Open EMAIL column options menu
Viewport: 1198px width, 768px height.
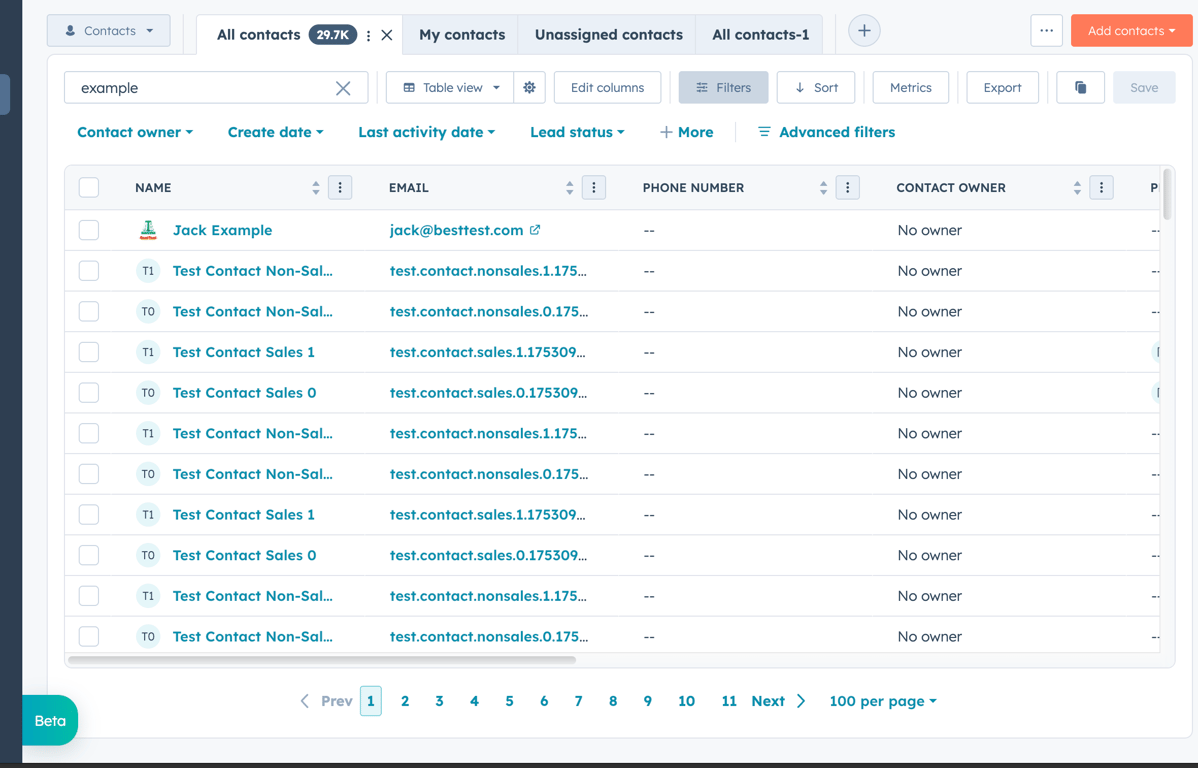(594, 187)
